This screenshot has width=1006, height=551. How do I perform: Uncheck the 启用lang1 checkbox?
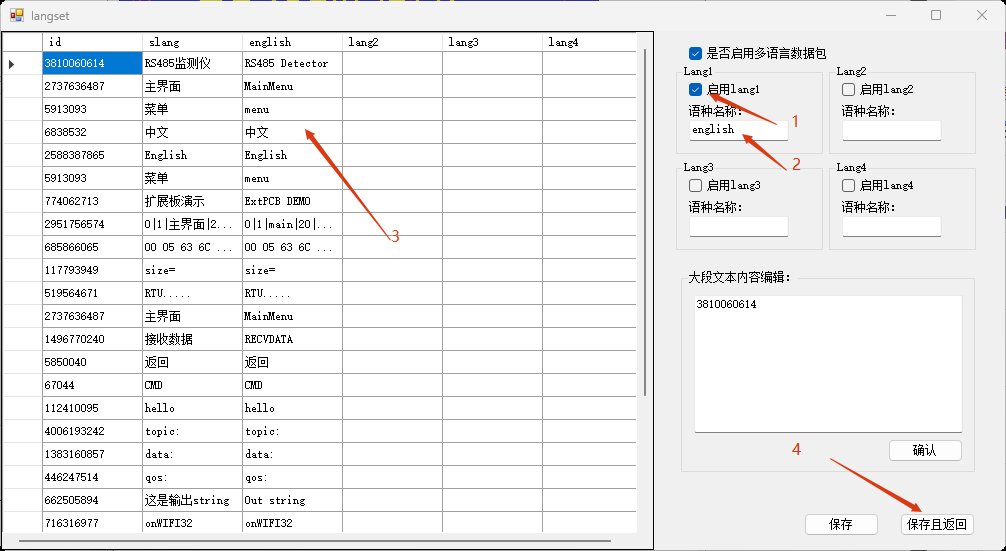click(695, 90)
